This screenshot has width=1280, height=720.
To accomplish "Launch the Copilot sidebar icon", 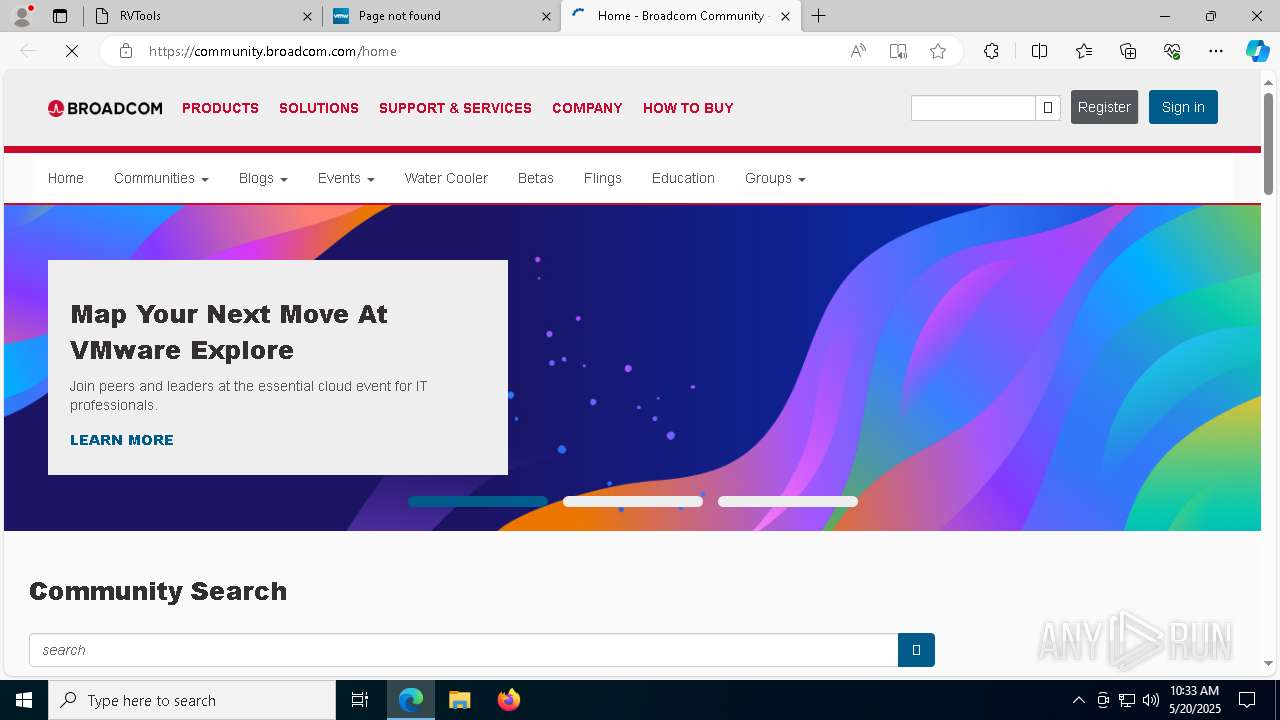I will pyautogui.click(x=1258, y=51).
